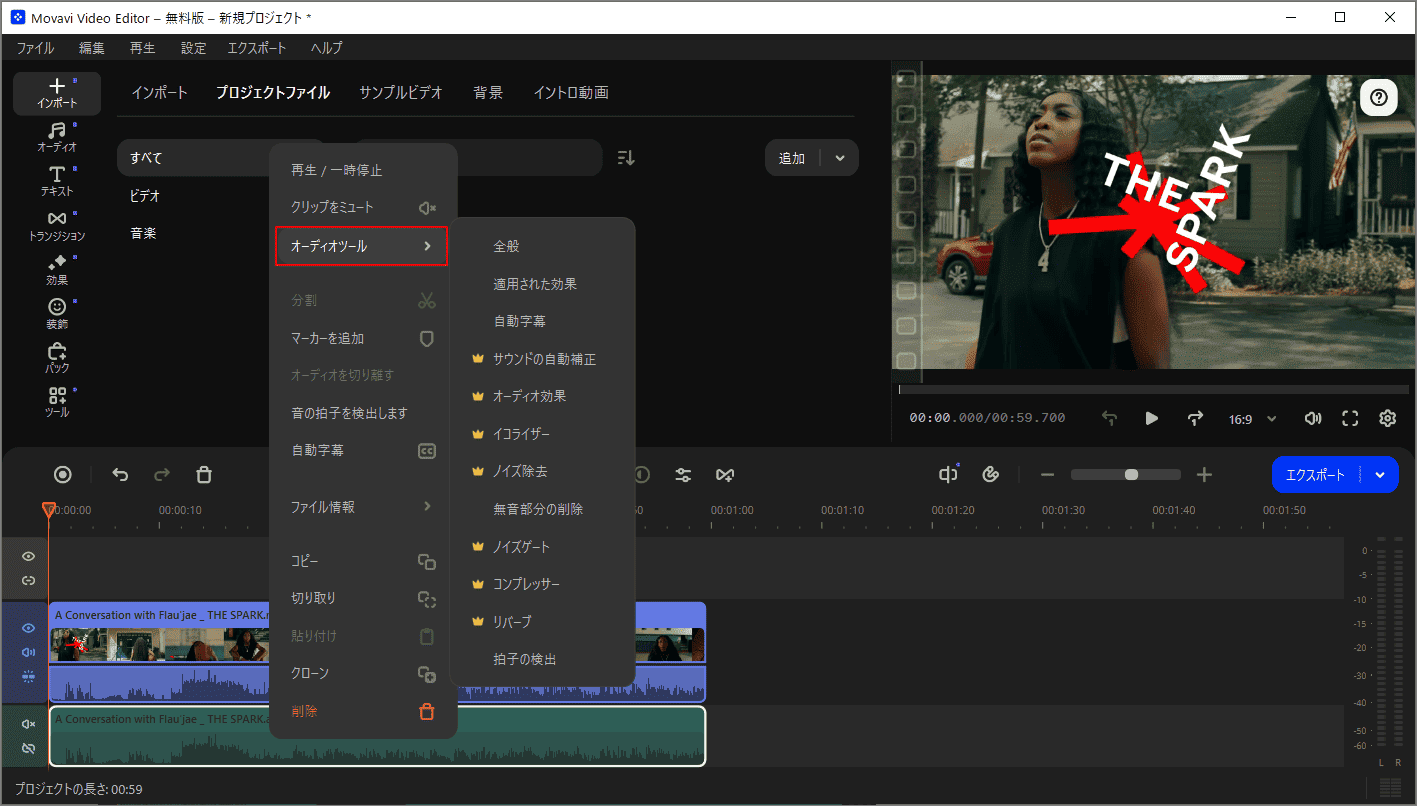The width and height of the screenshot is (1417, 806).
Task: Unmute the audio track in timeline
Action: click(29, 724)
